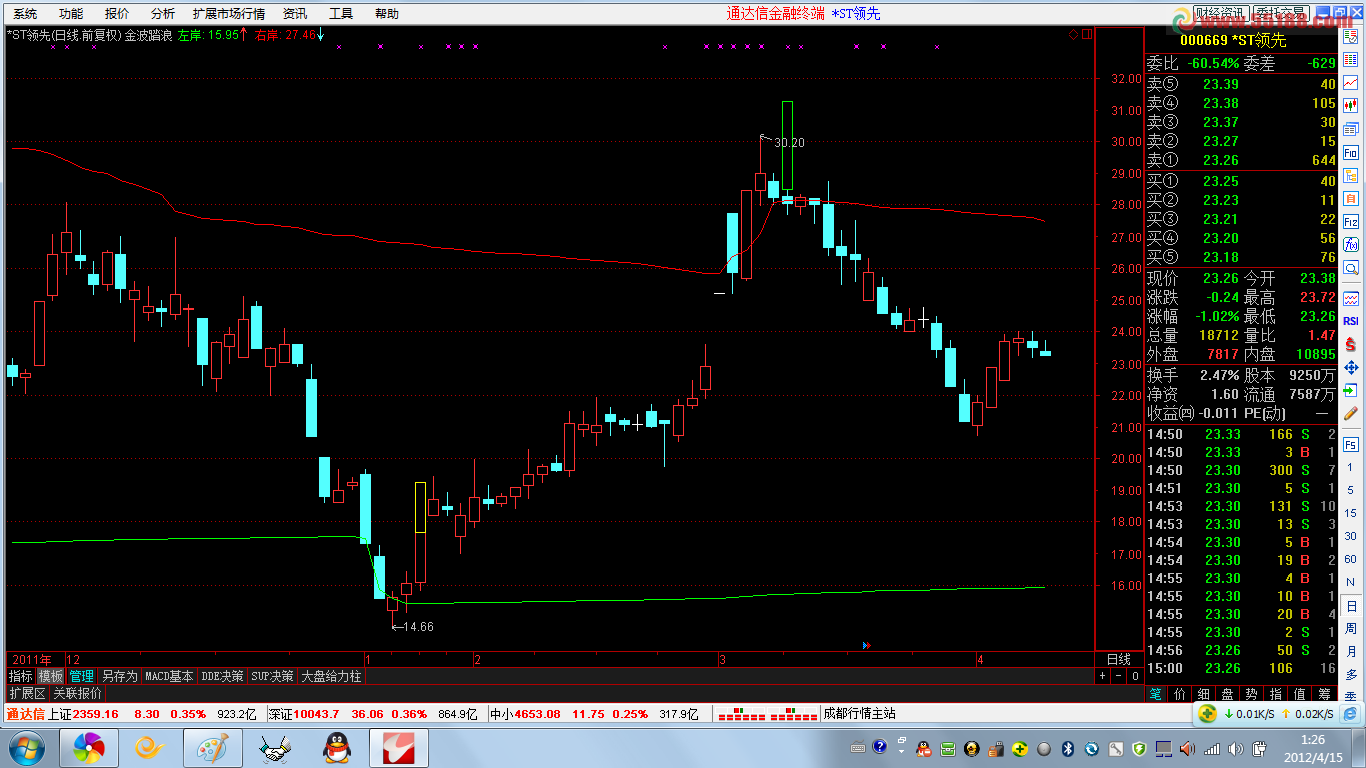Switch to the 5-minute period
This screenshot has height=768, width=1366.
1351,490
